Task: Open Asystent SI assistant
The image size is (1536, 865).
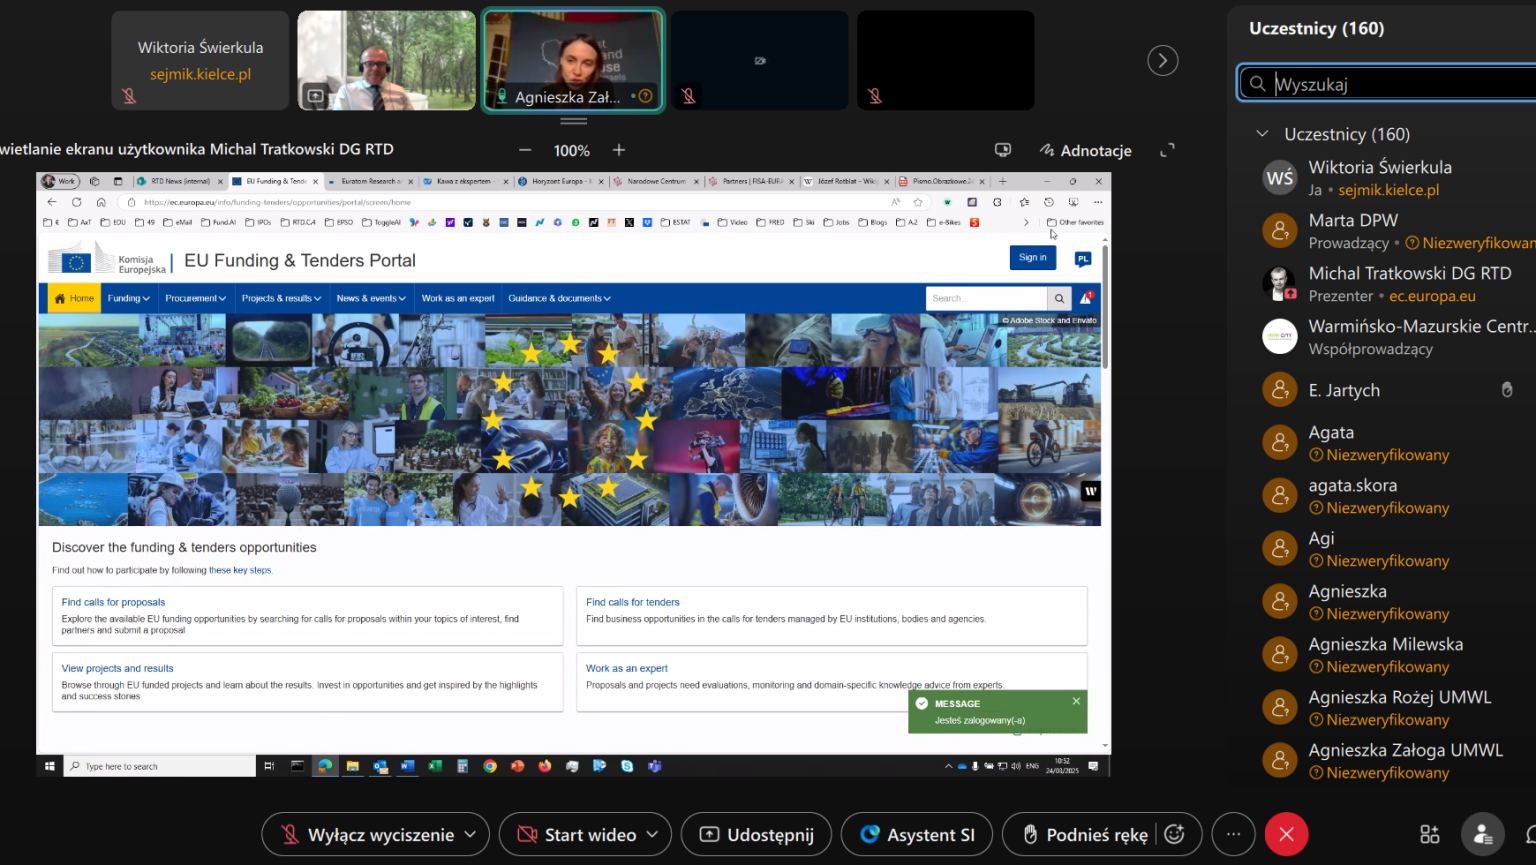Action: pyautogui.click(x=917, y=835)
